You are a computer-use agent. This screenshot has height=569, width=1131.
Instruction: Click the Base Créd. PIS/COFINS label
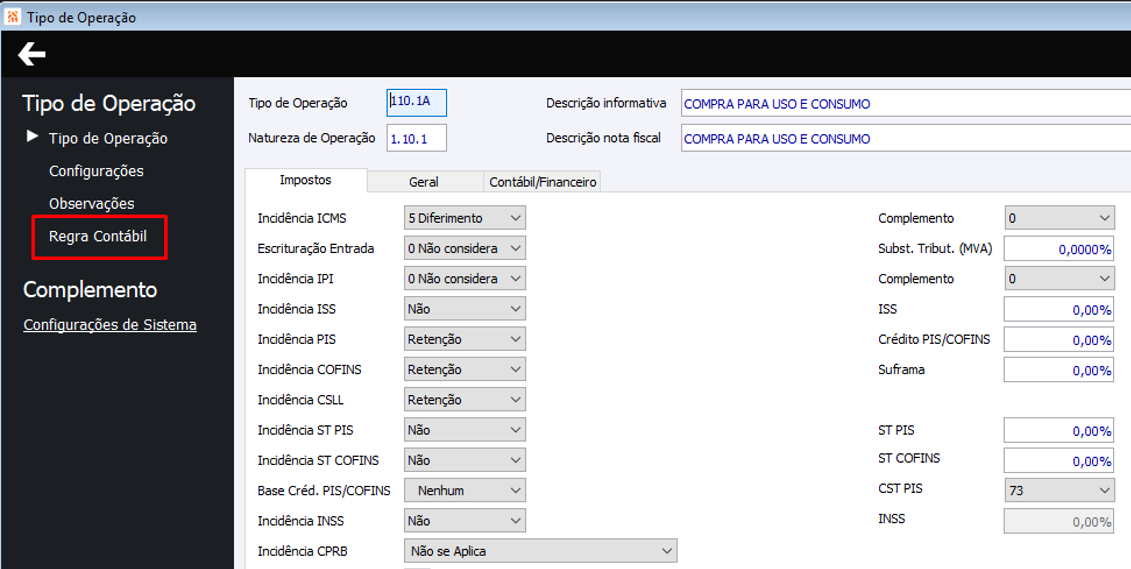[x=324, y=490]
